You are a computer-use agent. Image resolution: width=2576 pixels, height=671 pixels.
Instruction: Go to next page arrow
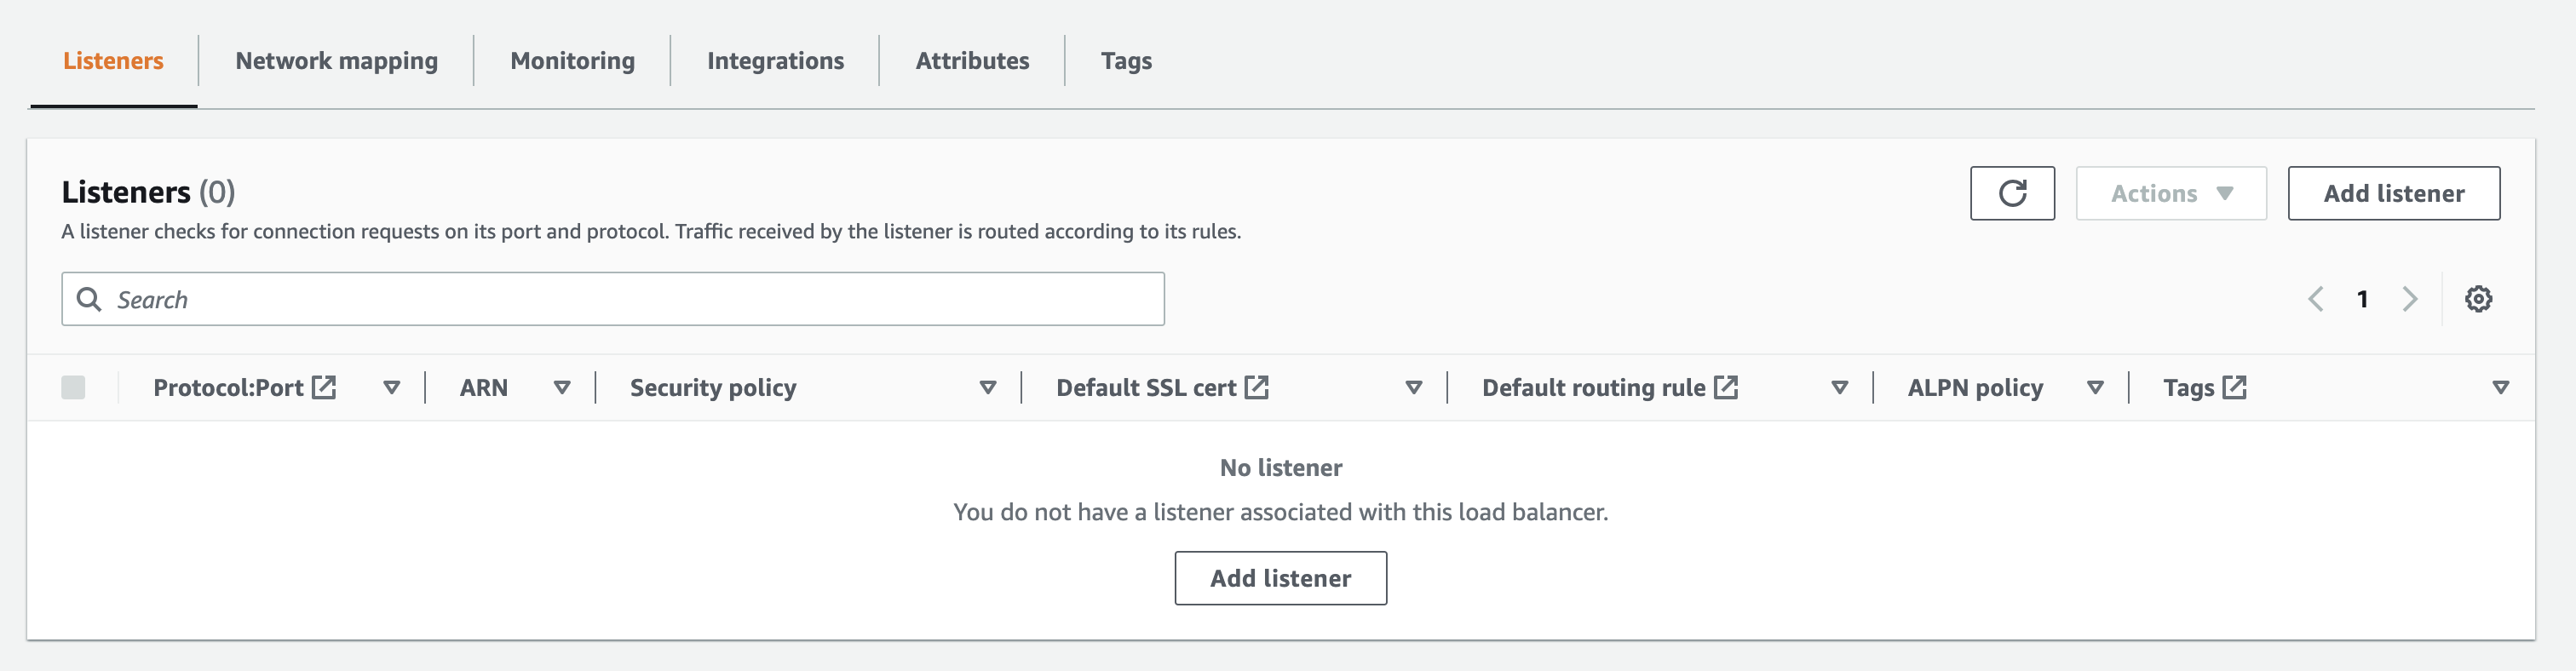[x=2410, y=299]
